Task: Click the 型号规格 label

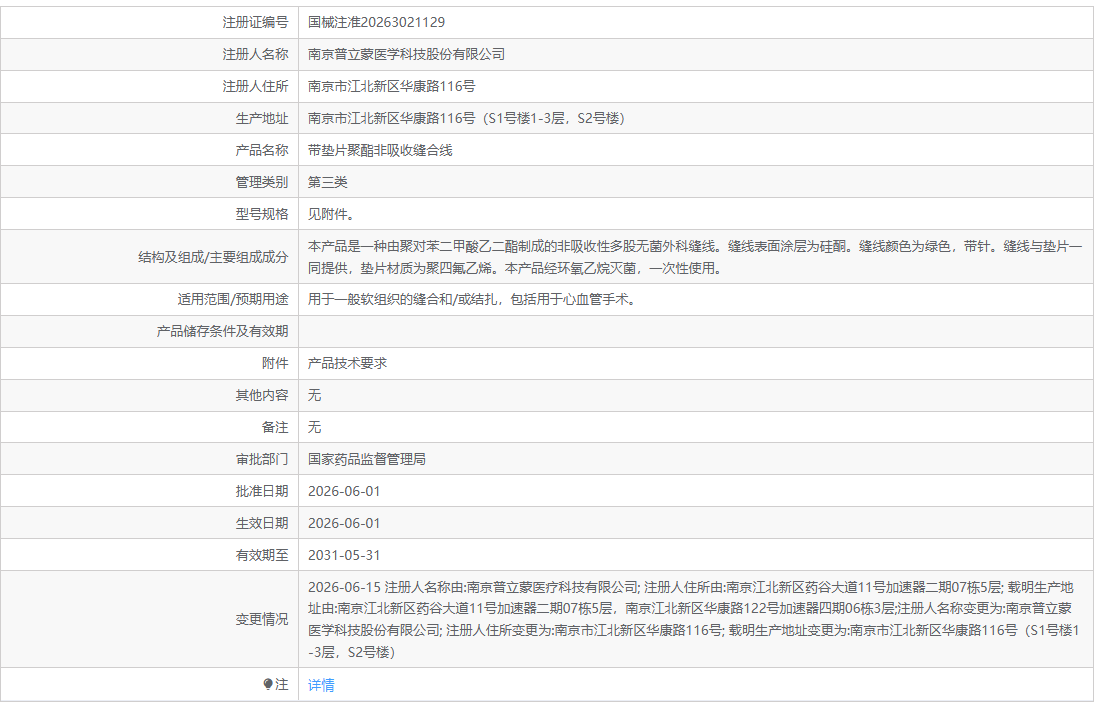Action: (x=262, y=215)
